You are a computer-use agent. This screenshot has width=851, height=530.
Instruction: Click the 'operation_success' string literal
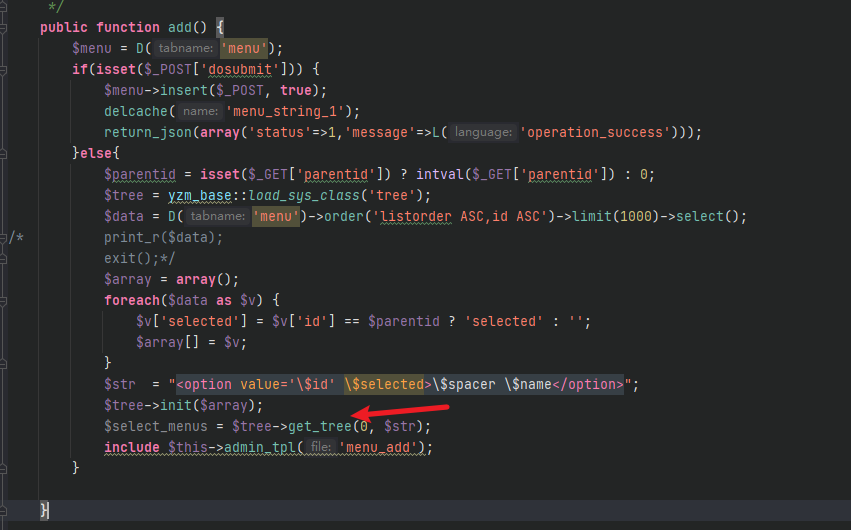click(x=596, y=132)
